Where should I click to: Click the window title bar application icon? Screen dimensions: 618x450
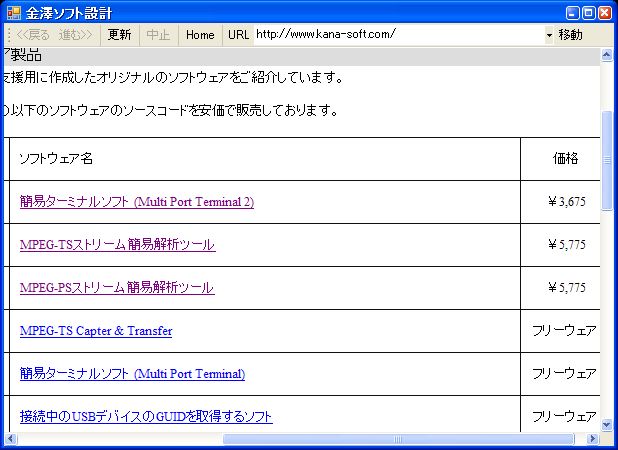[13, 13]
